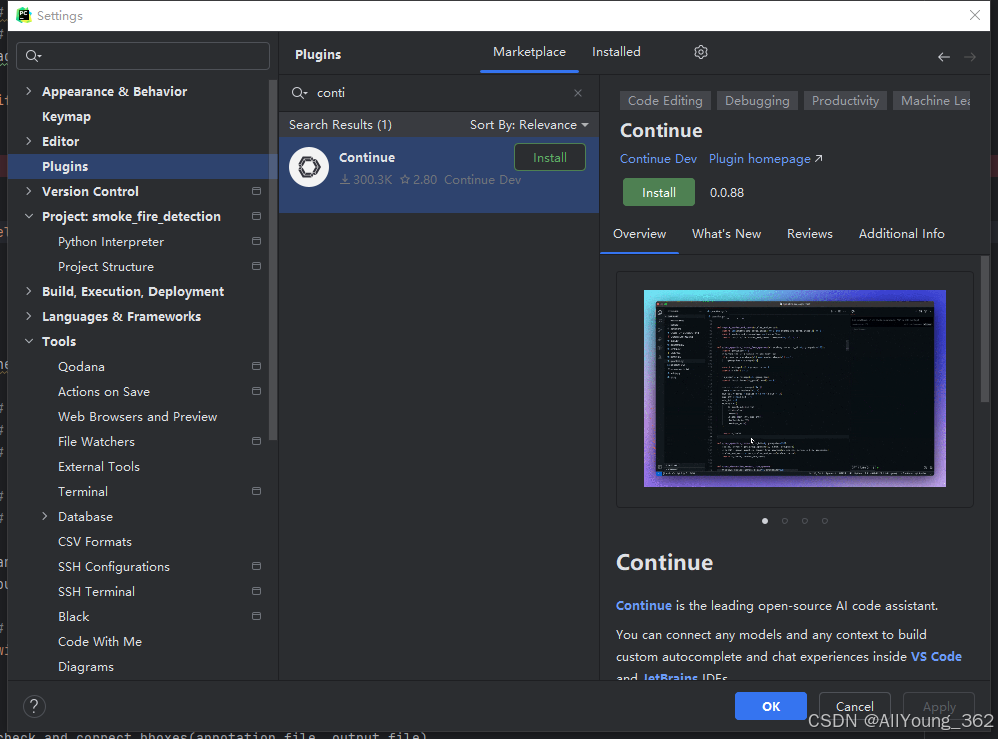Click the settings search magnifier icon
Image resolution: width=998 pixels, height=739 pixels.
tap(33, 56)
